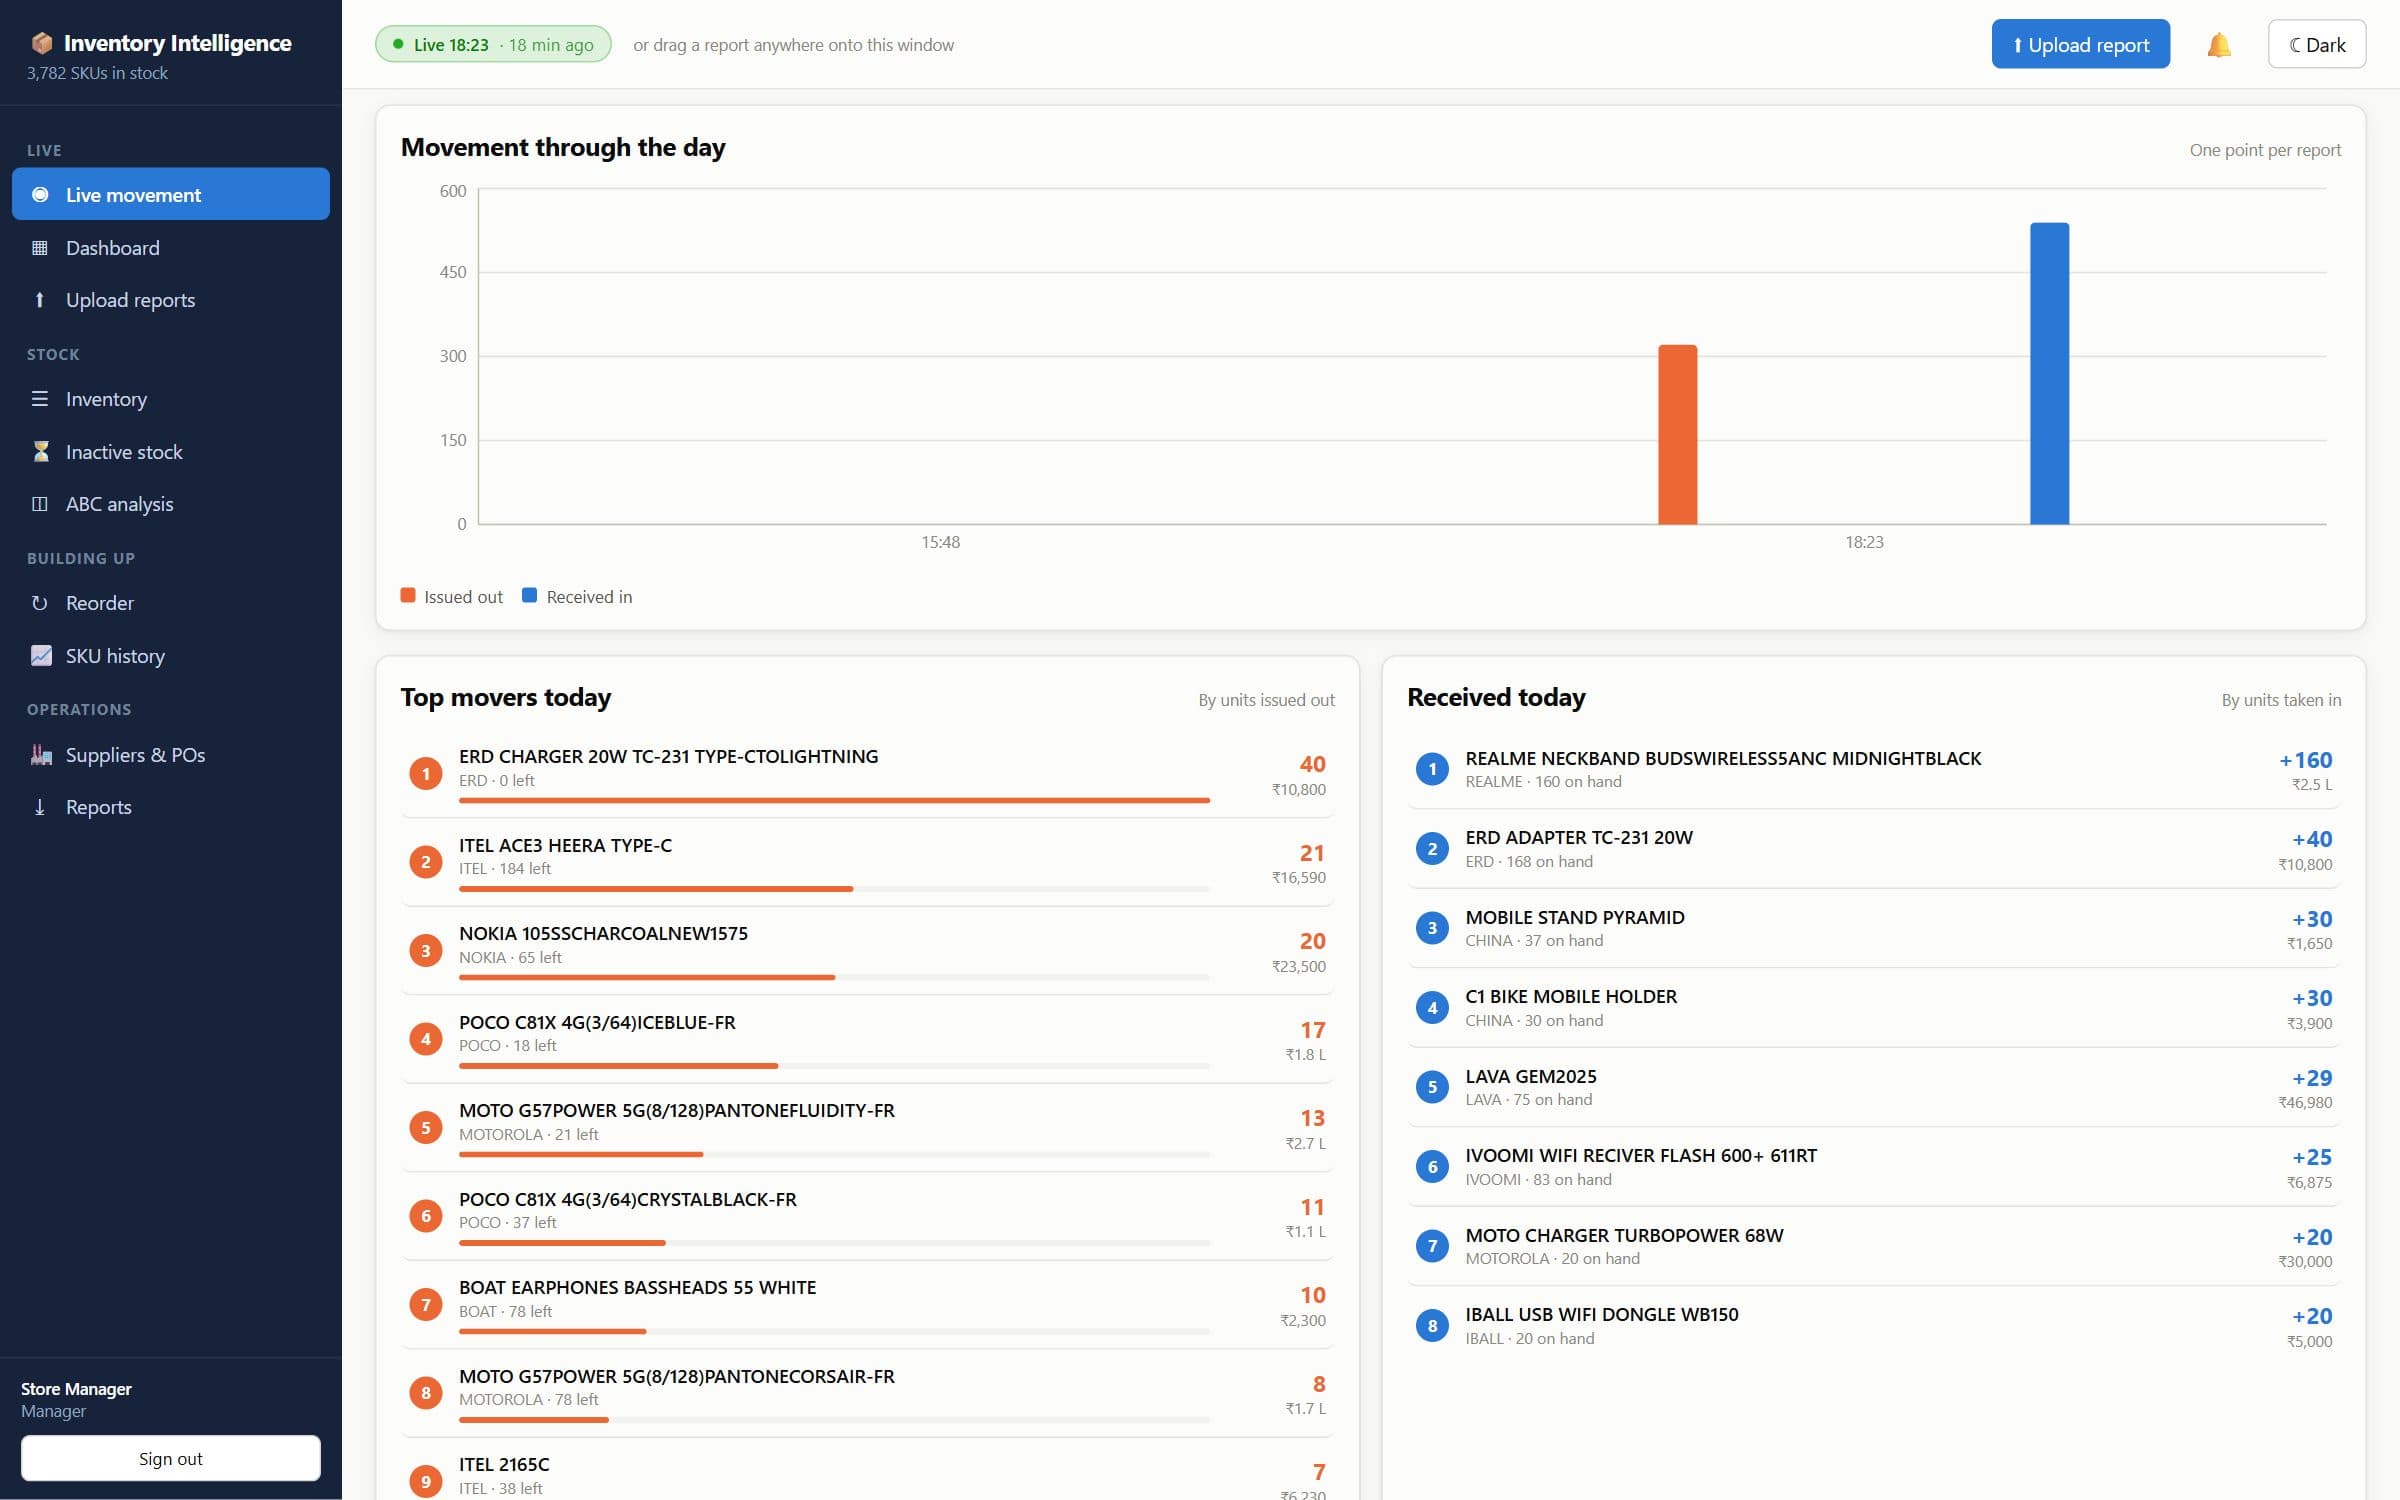This screenshot has width=2400, height=1500.
Task: Click blue rank badge 1 for Realme Neckband
Action: [x=1432, y=769]
